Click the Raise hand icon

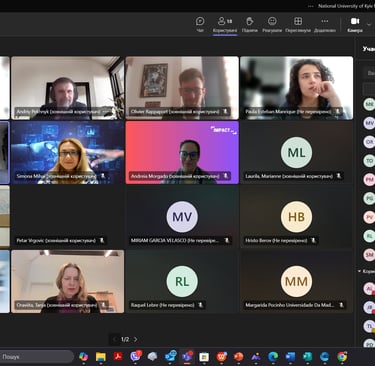pyautogui.click(x=250, y=25)
